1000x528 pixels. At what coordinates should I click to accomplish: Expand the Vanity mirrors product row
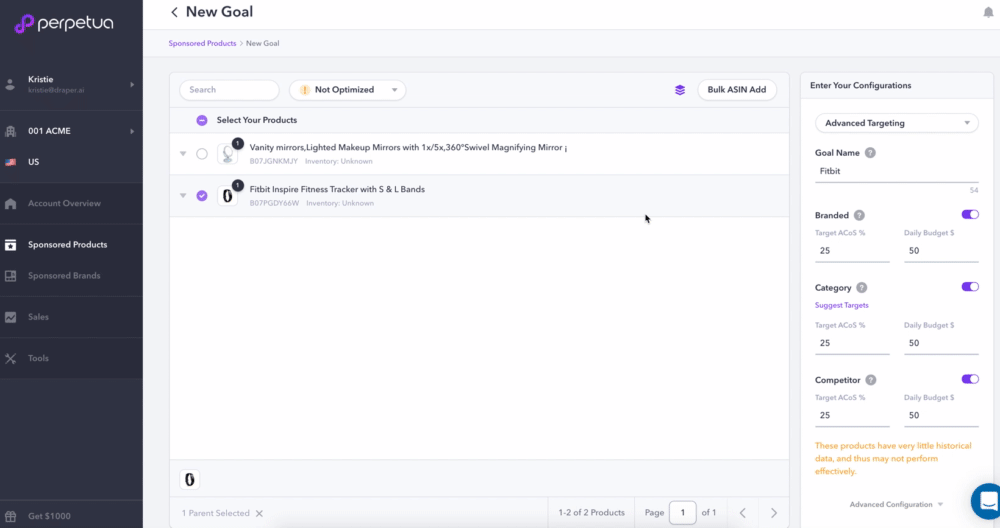coord(183,154)
